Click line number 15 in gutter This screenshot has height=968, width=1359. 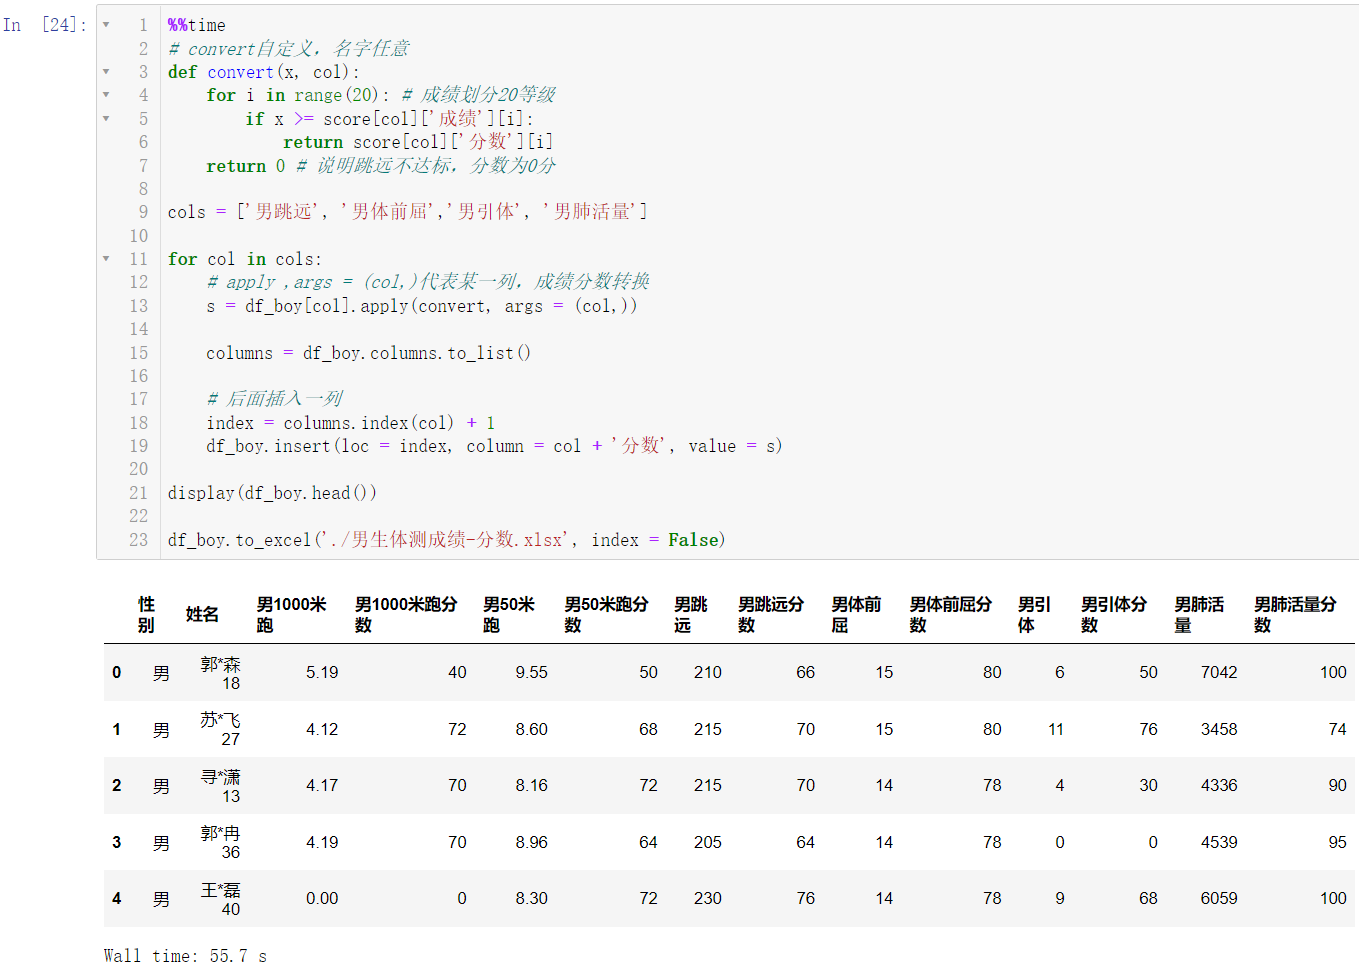[138, 353]
